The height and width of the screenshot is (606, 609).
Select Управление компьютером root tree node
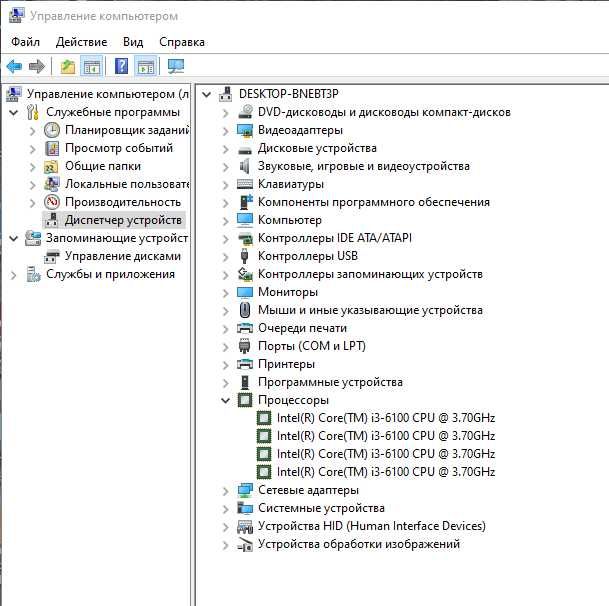(x=108, y=94)
